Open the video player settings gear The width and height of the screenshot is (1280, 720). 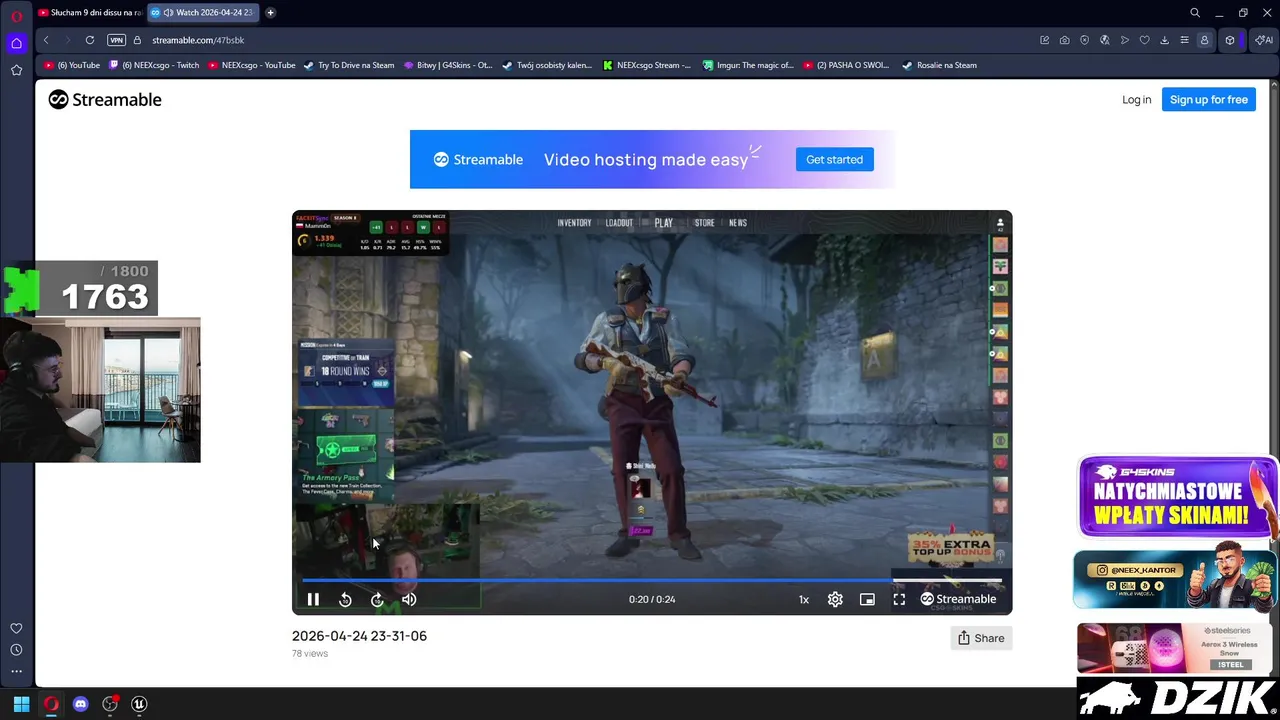click(835, 599)
